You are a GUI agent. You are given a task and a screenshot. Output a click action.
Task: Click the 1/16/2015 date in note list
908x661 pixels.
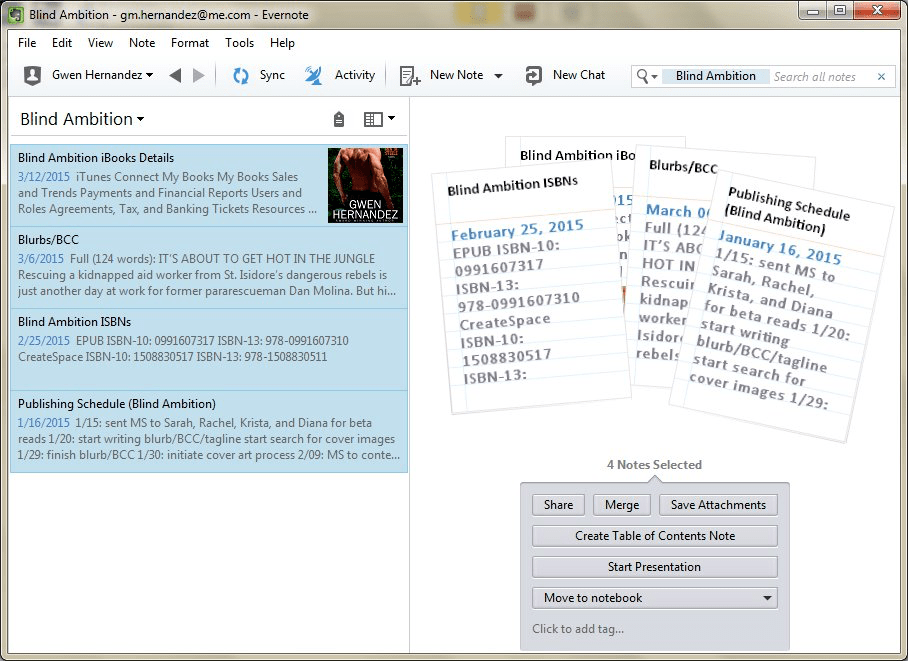43,423
